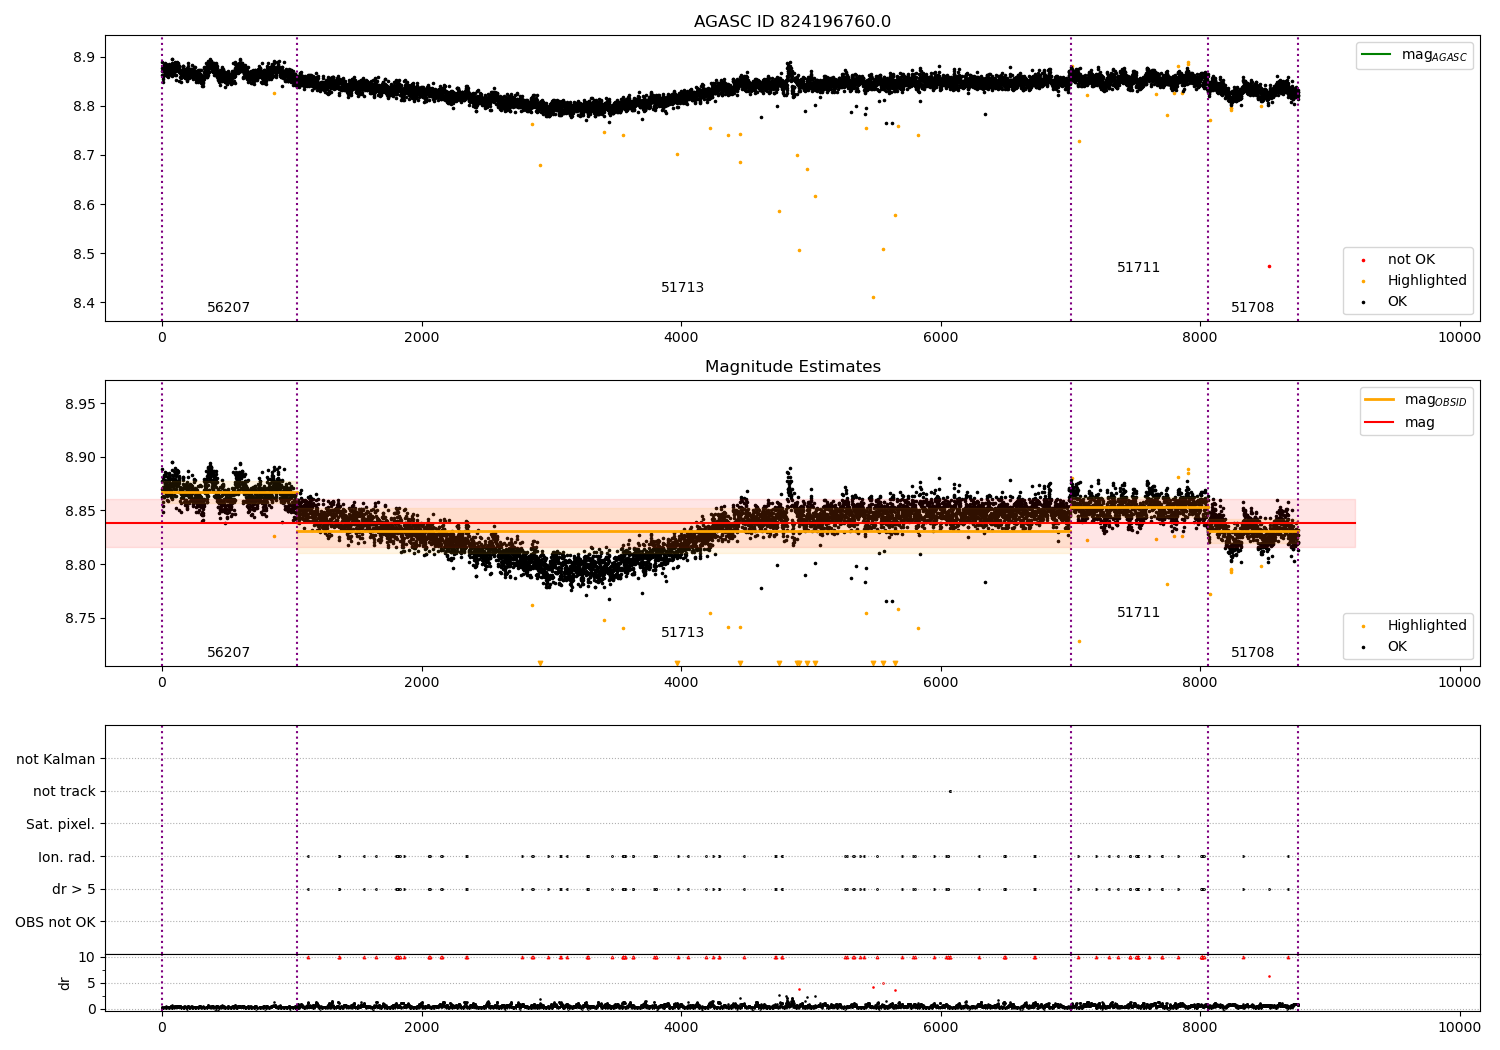Click the lone black dot in 'not track' row
This screenshot has height=1050, width=1500.
tap(950, 791)
